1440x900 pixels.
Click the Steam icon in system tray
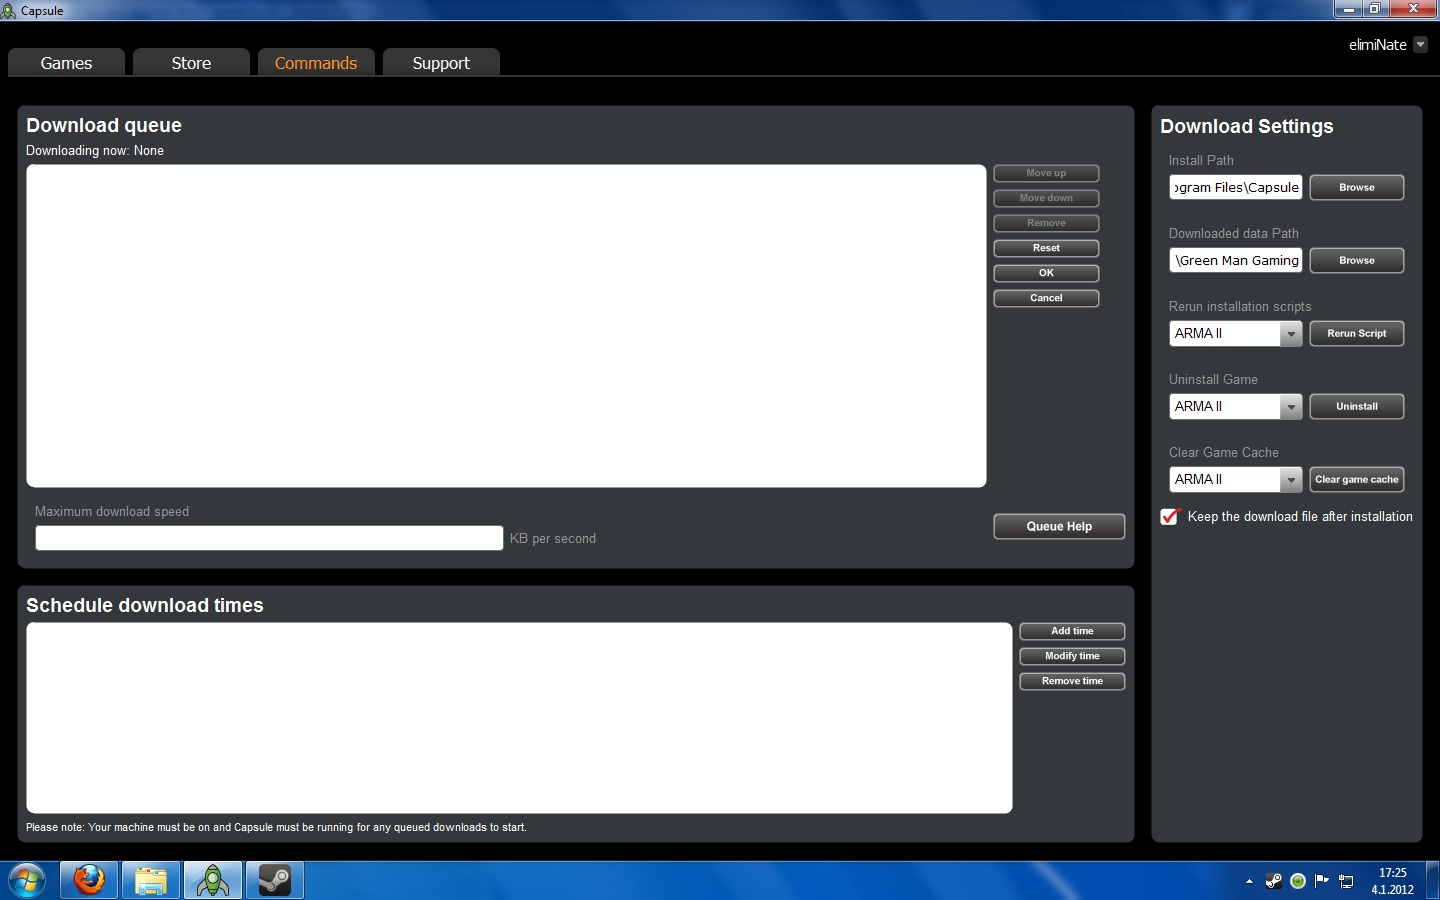click(x=1274, y=881)
